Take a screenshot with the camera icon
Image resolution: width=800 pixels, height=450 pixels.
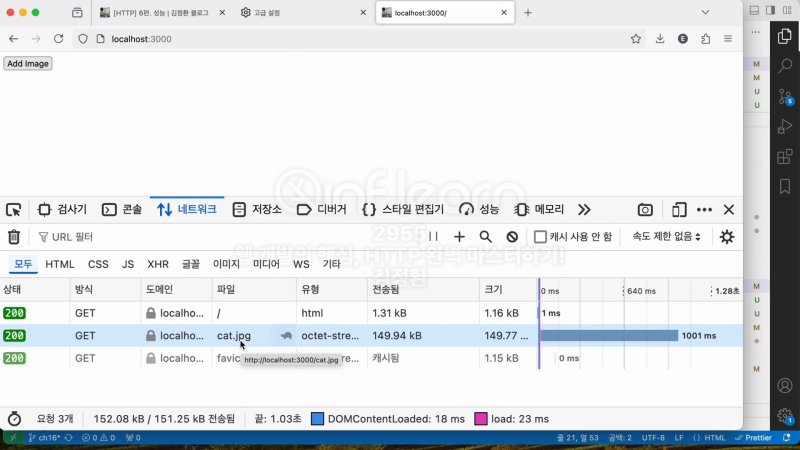[646, 210]
